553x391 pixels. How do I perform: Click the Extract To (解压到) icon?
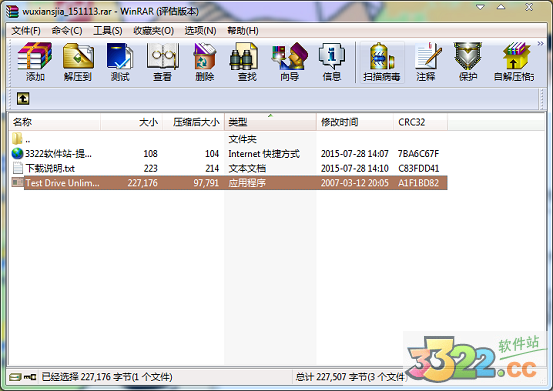78,56
